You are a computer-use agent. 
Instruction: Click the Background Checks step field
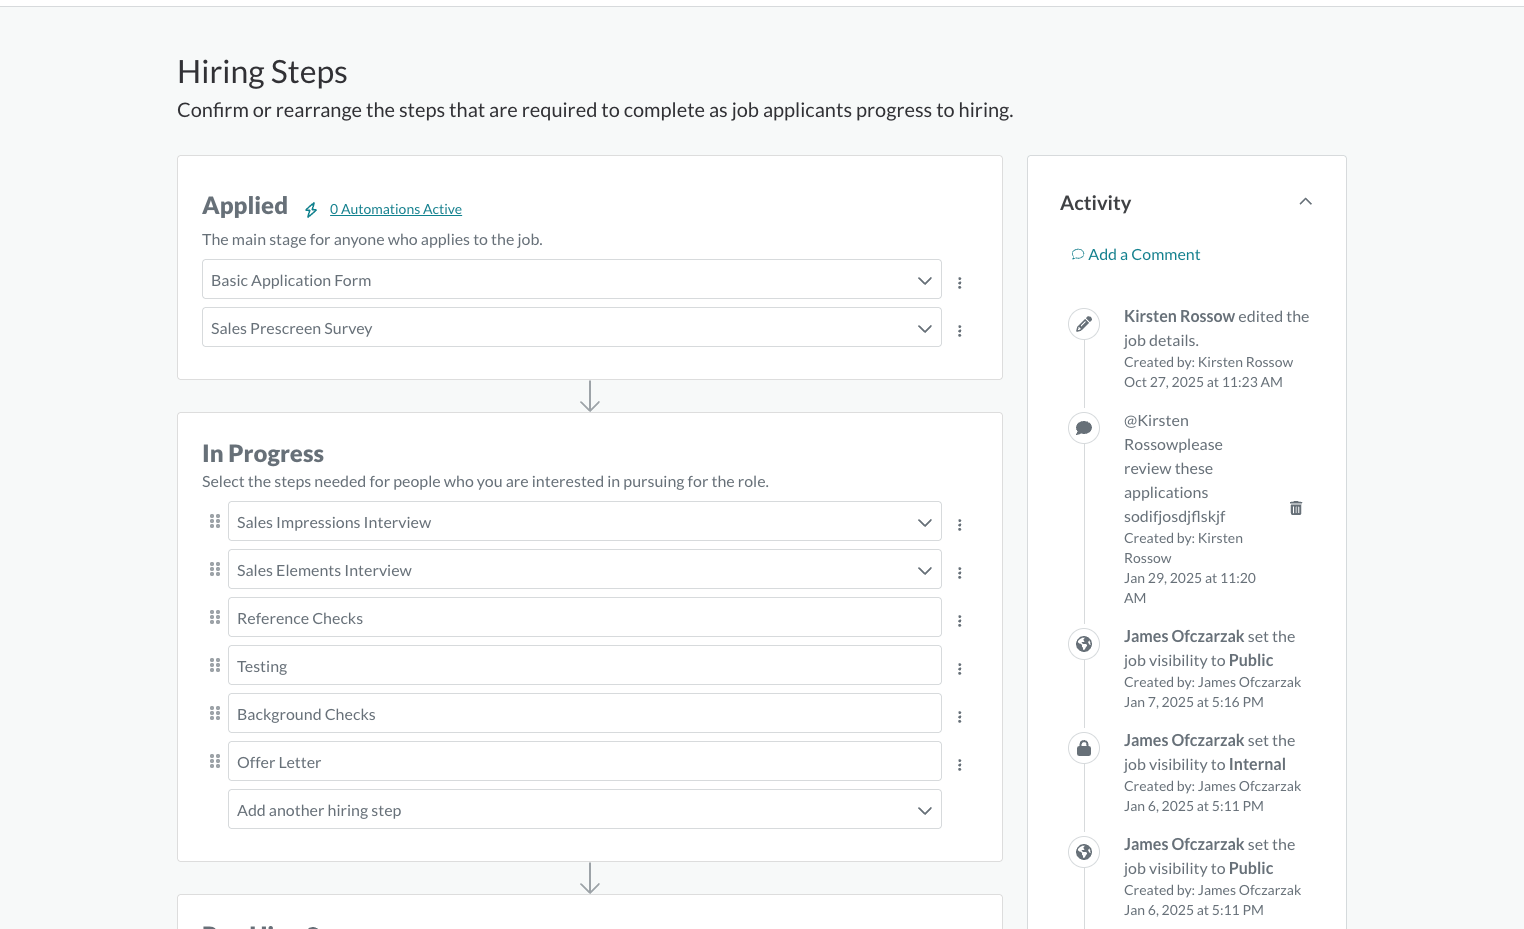click(585, 714)
